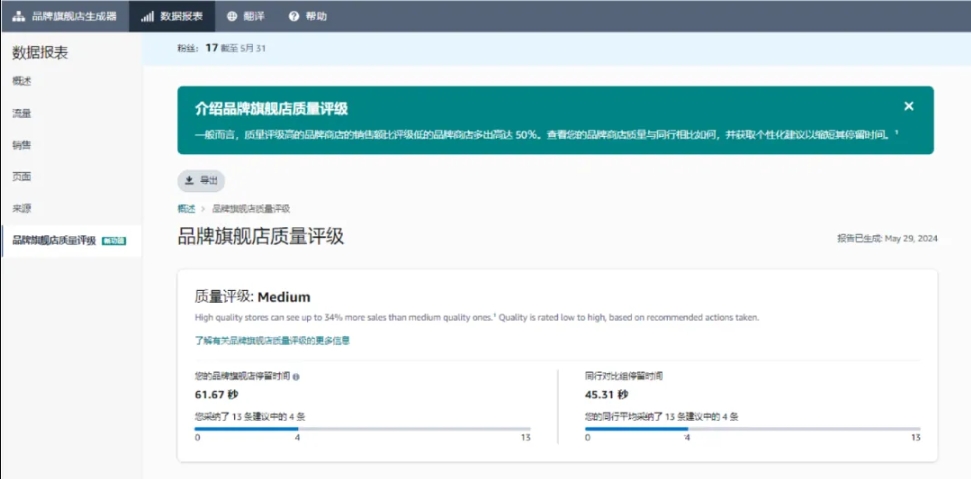Open the 帮助 menu
971x479 pixels.
308,17
